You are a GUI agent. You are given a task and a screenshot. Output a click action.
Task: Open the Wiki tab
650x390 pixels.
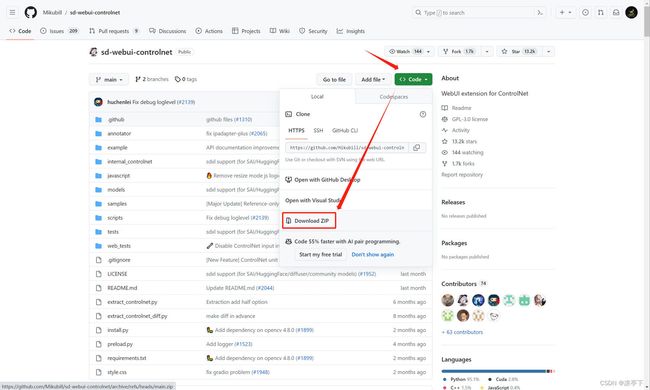(x=280, y=31)
